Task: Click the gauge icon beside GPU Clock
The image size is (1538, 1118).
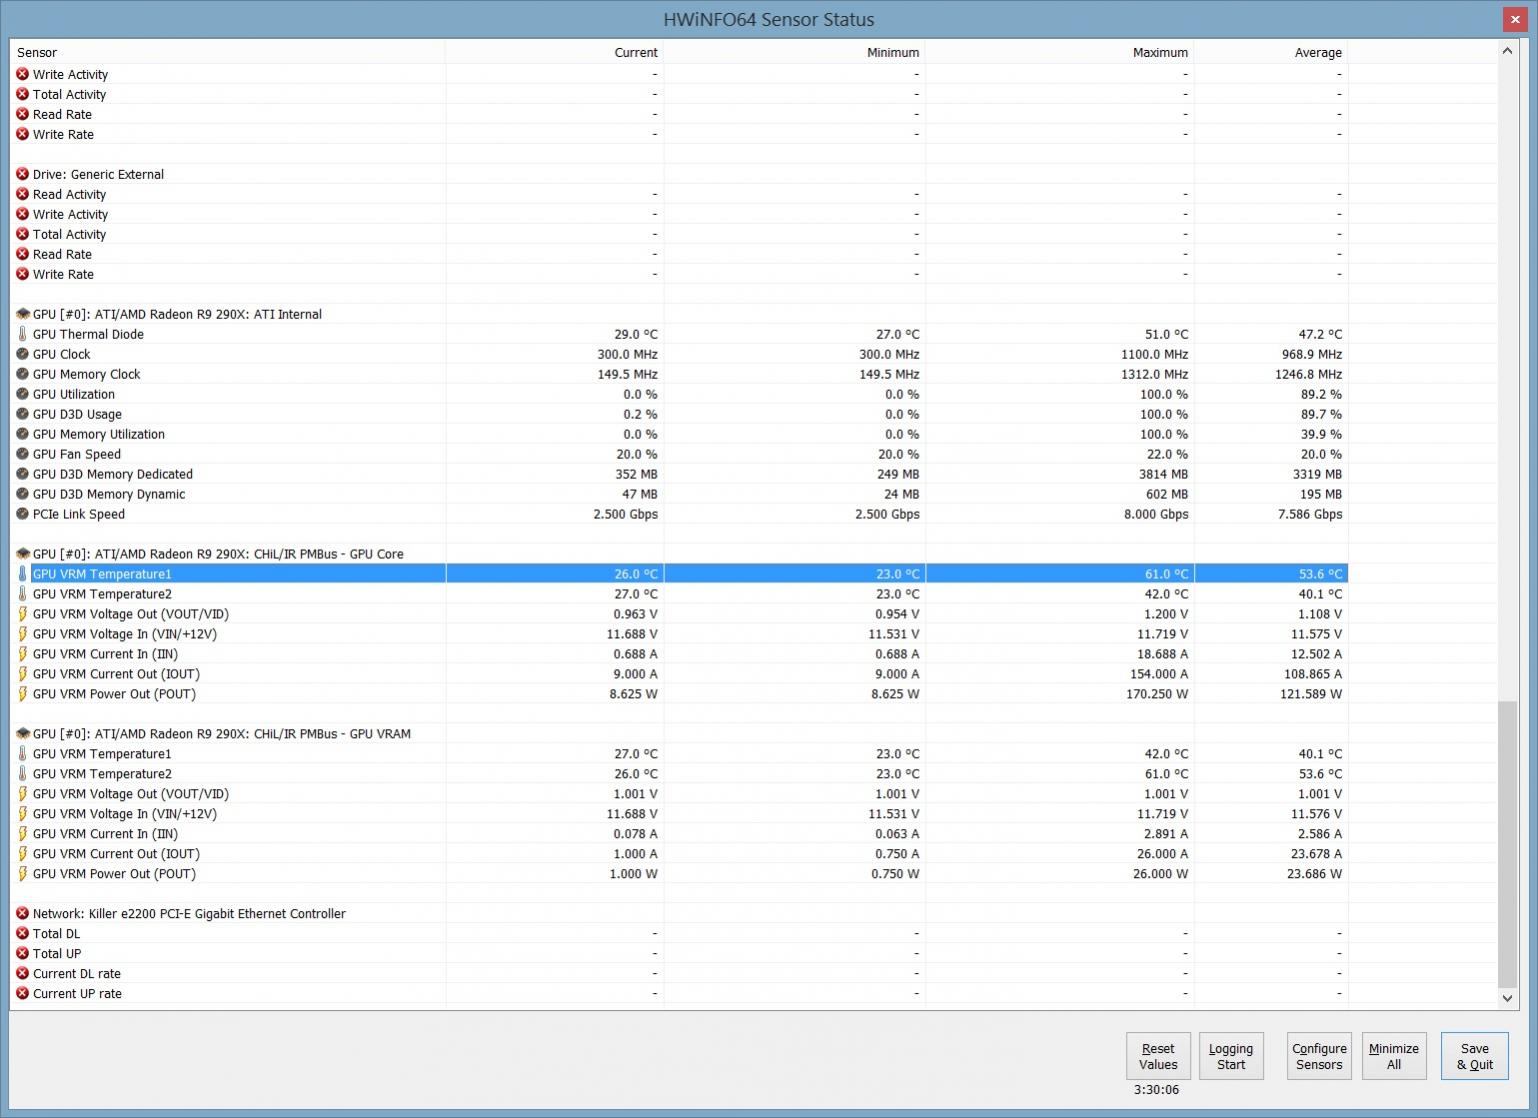Action: [x=22, y=354]
